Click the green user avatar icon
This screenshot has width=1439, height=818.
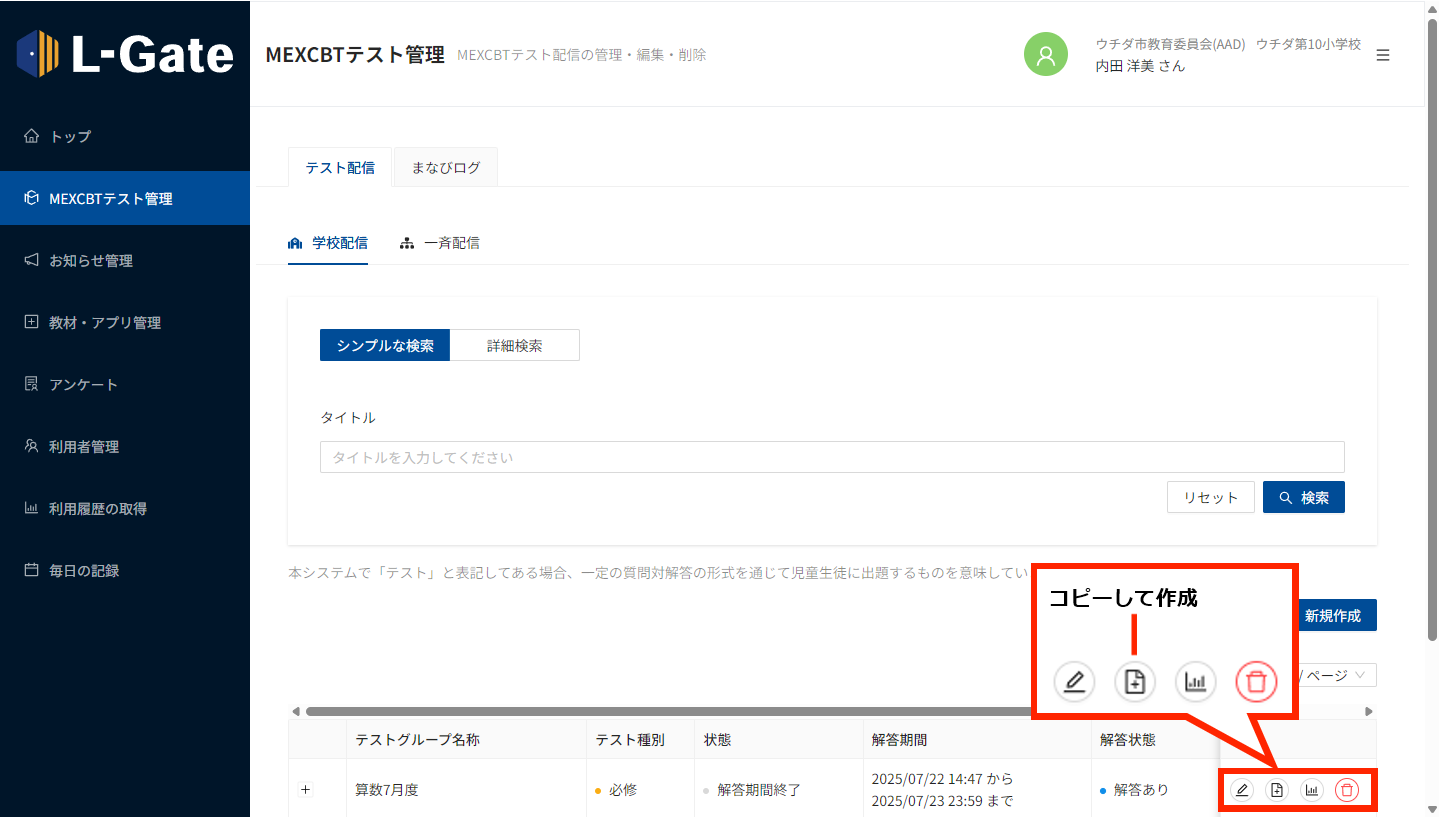coord(1046,54)
